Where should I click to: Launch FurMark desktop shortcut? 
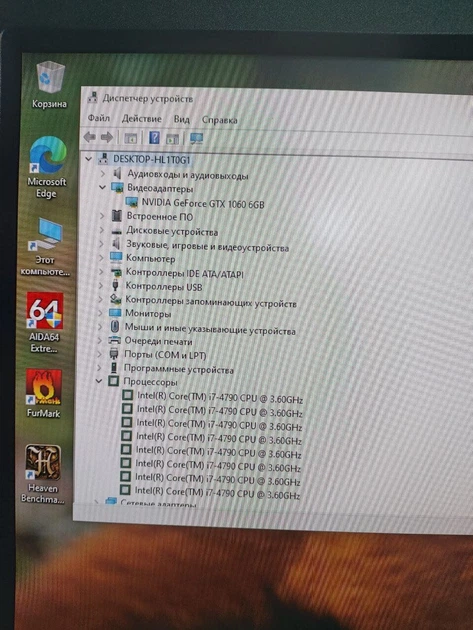(43, 394)
